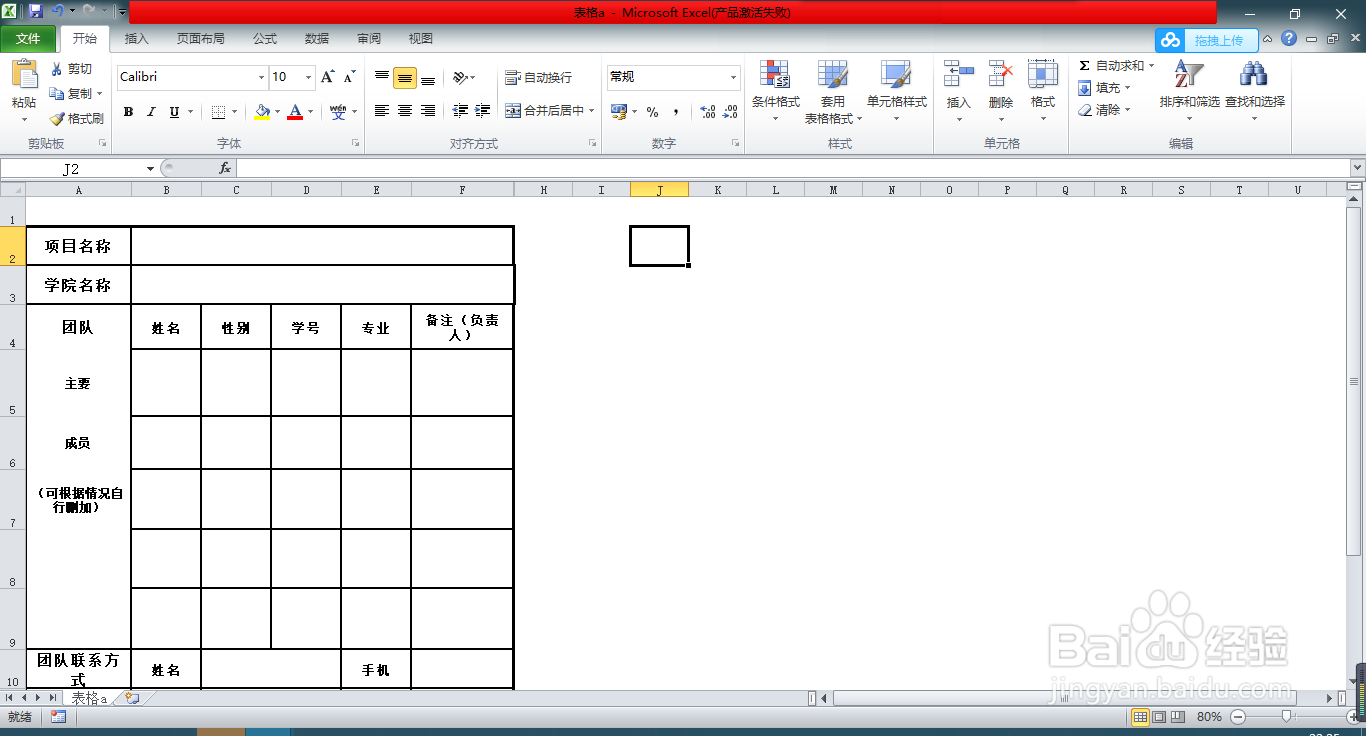Click the zoom out minus button
This screenshot has height=736, width=1366.
1238,717
